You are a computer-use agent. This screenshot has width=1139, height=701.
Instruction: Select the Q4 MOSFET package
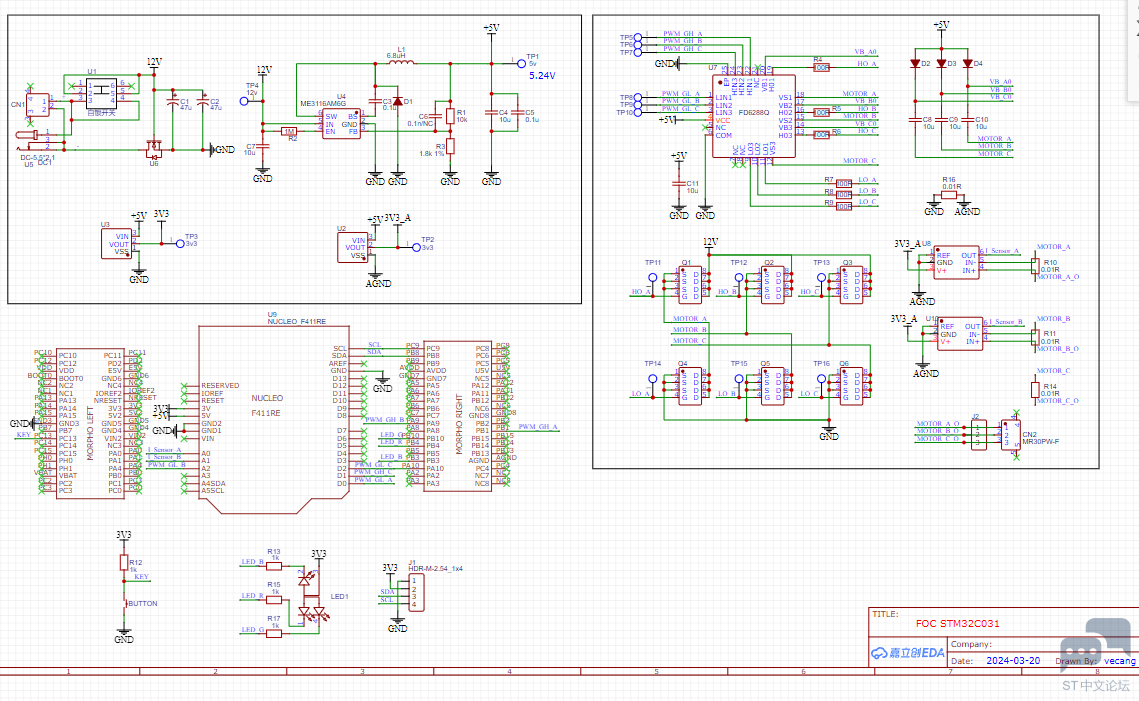point(690,386)
